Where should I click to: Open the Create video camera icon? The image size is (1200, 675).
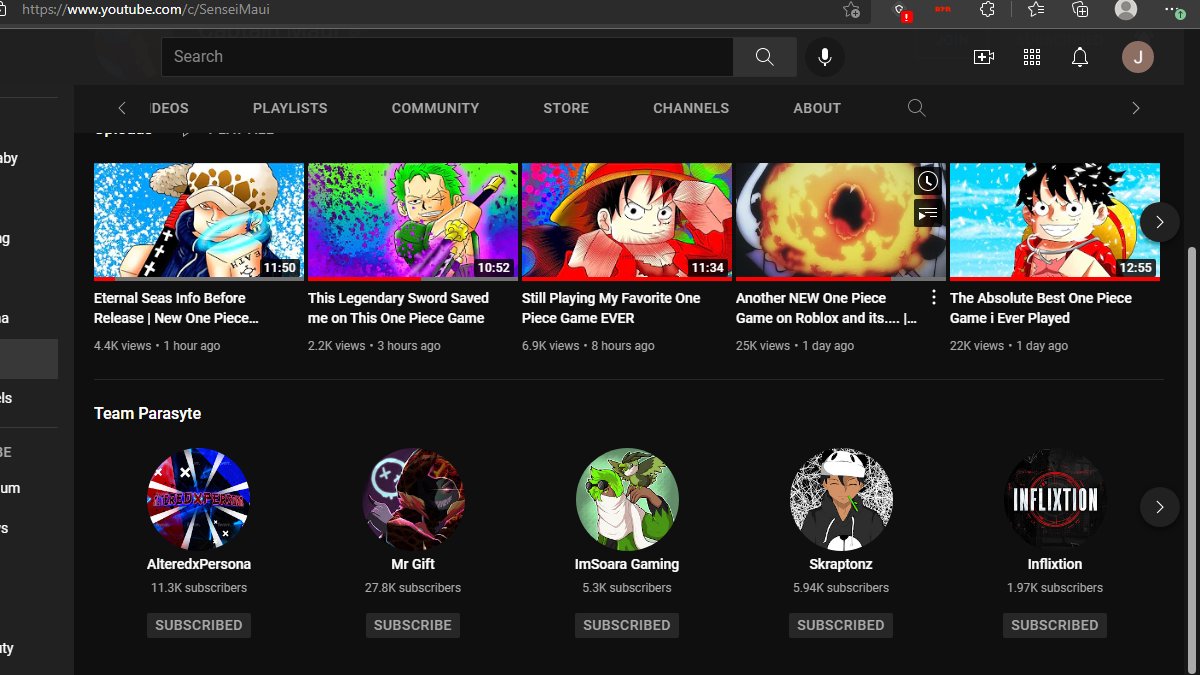[984, 57]
